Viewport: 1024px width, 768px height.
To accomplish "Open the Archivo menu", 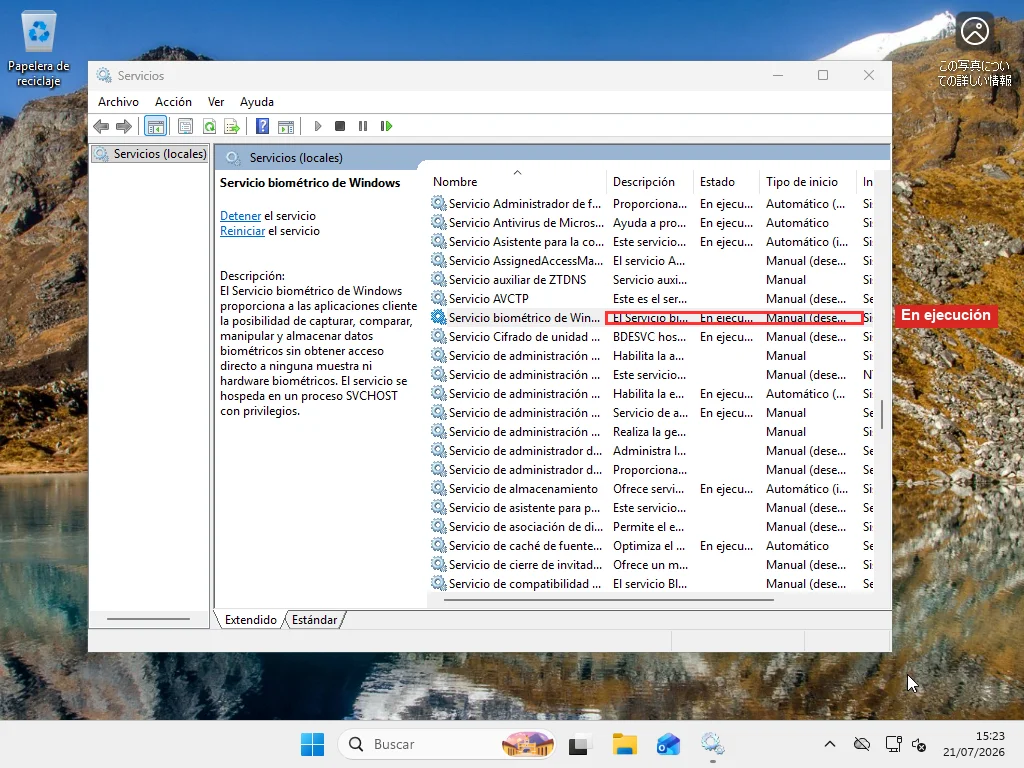I will [118, 102].
